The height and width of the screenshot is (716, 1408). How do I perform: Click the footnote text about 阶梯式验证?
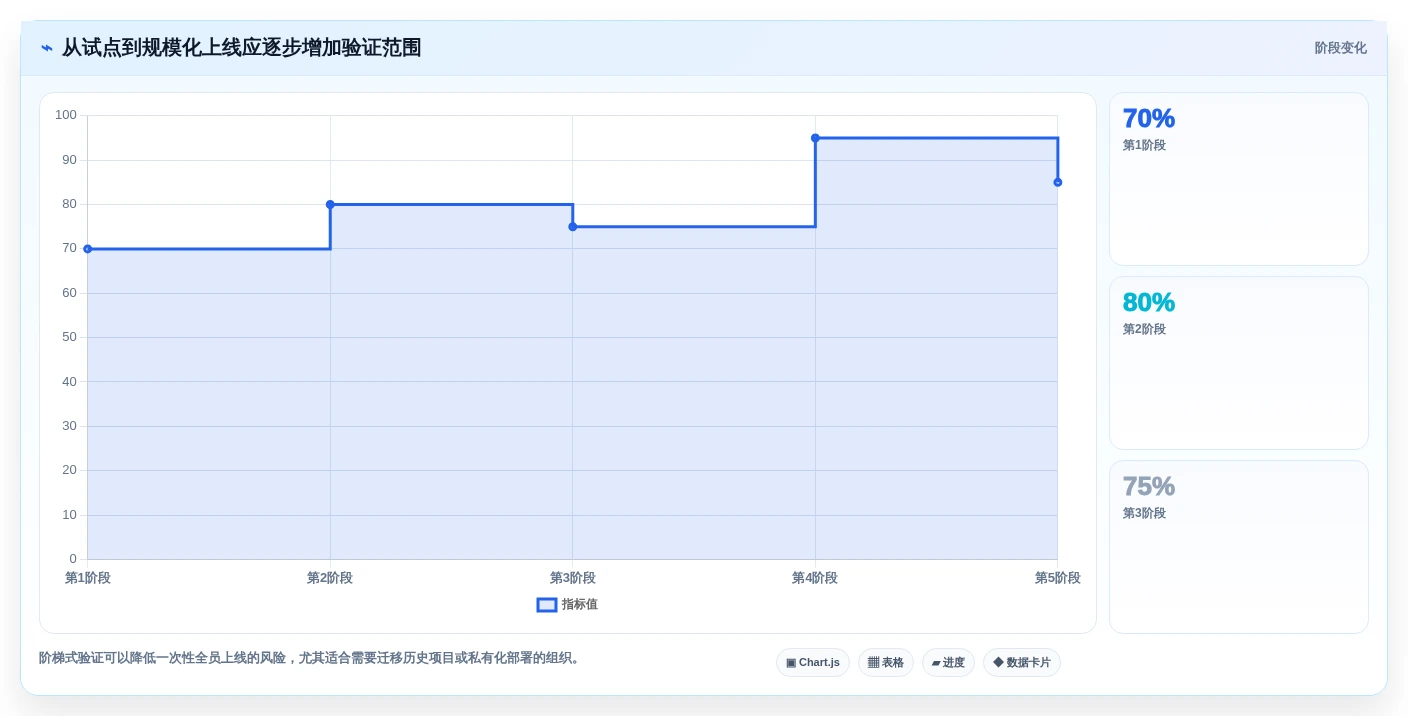pyautogui.click(x=311, y=658)
